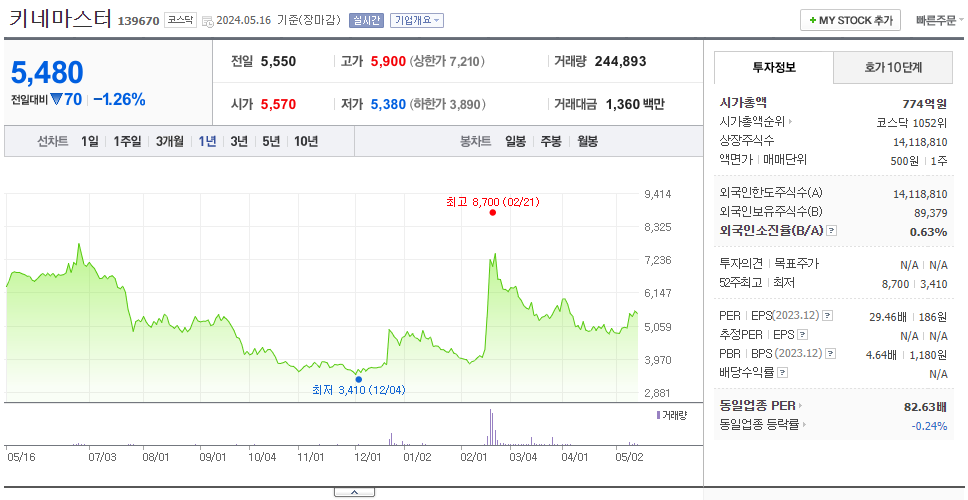Screen dimensions: 968x500
Task: Open the 빠른주문 quick order dropdown
Action: [940, 20]
